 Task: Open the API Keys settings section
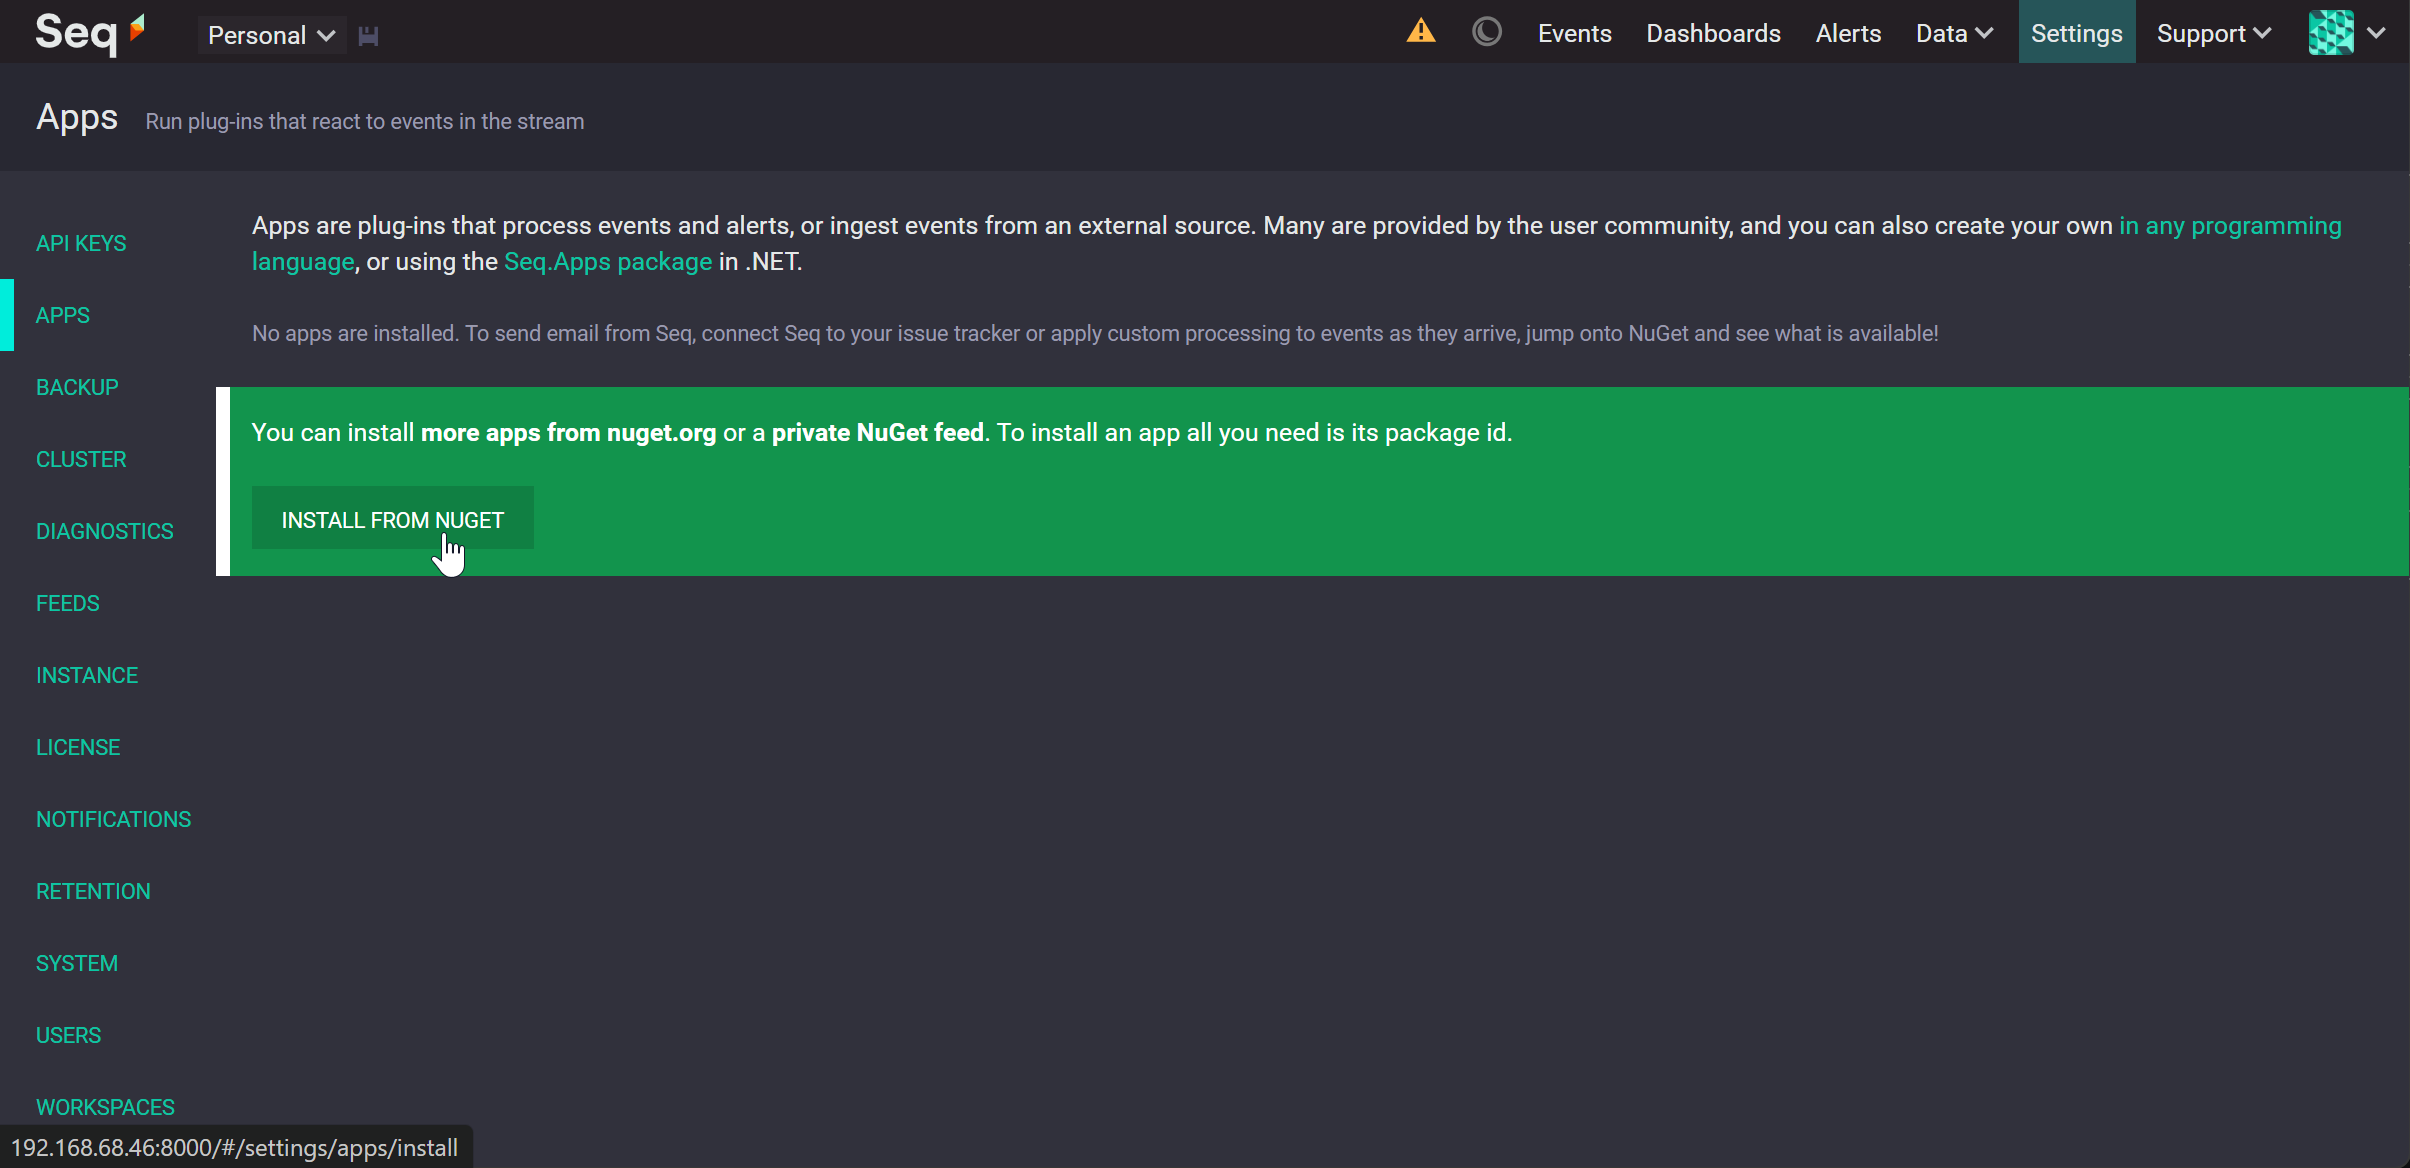pos(81,243)
